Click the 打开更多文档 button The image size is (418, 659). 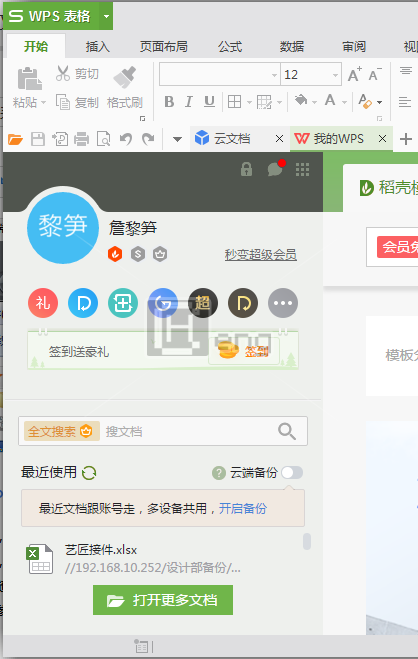(163, 600)
